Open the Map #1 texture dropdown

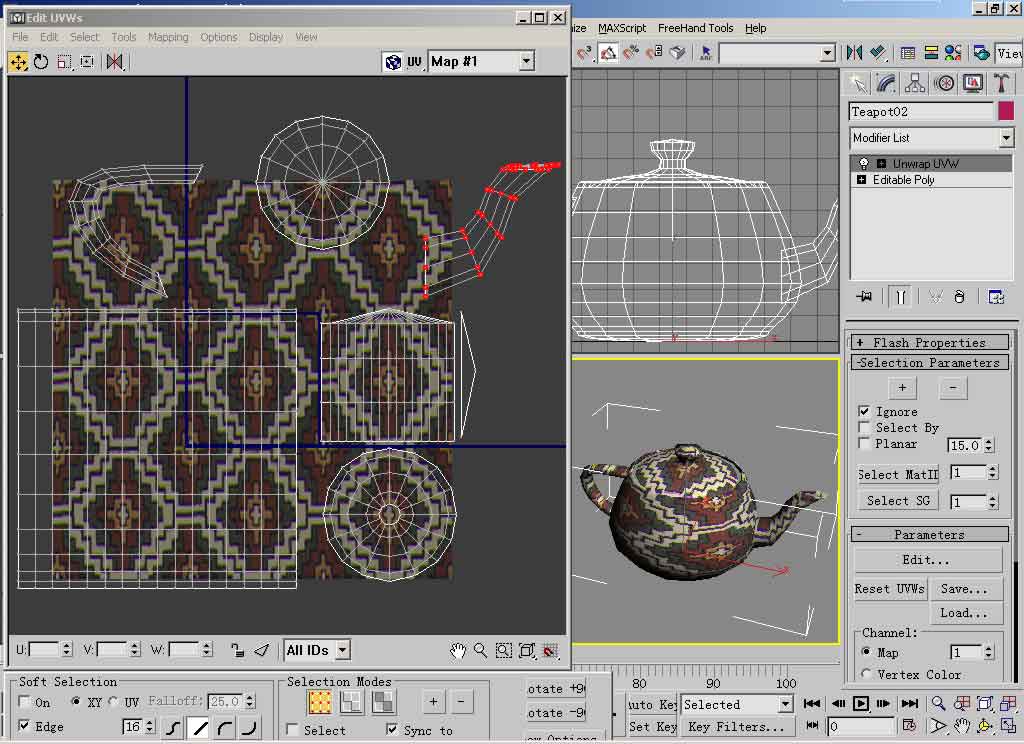526,62
